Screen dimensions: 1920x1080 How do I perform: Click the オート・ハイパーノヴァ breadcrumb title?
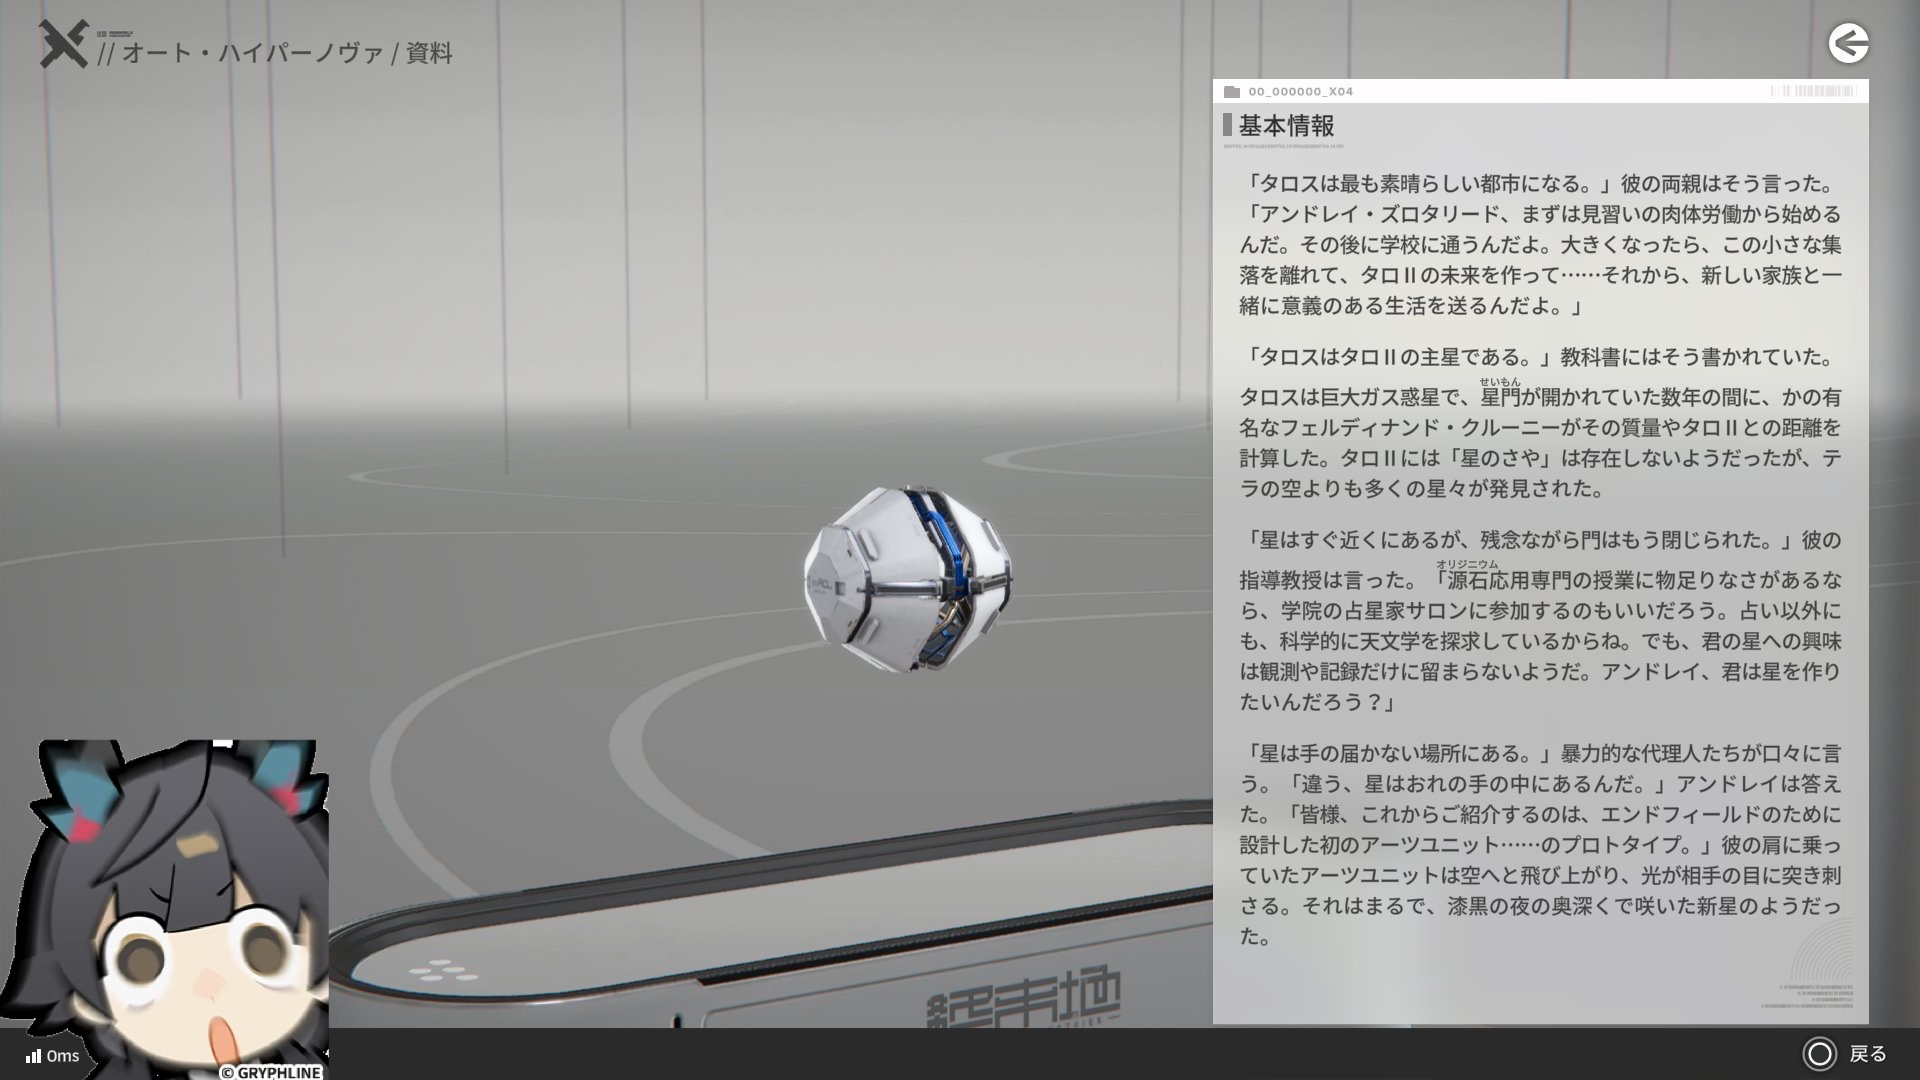[x=252, y=53]
